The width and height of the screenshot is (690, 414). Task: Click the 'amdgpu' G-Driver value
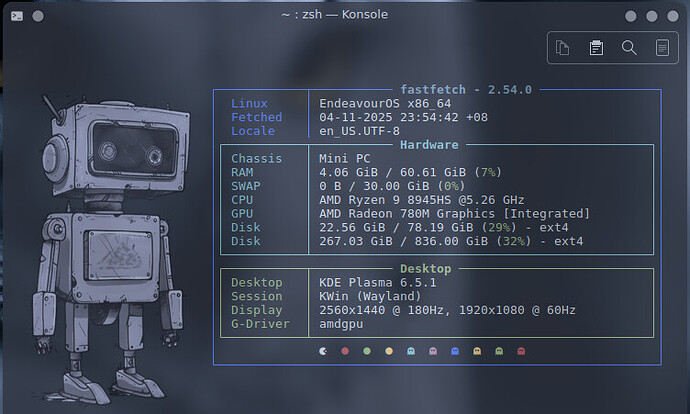tap(340, 324)
